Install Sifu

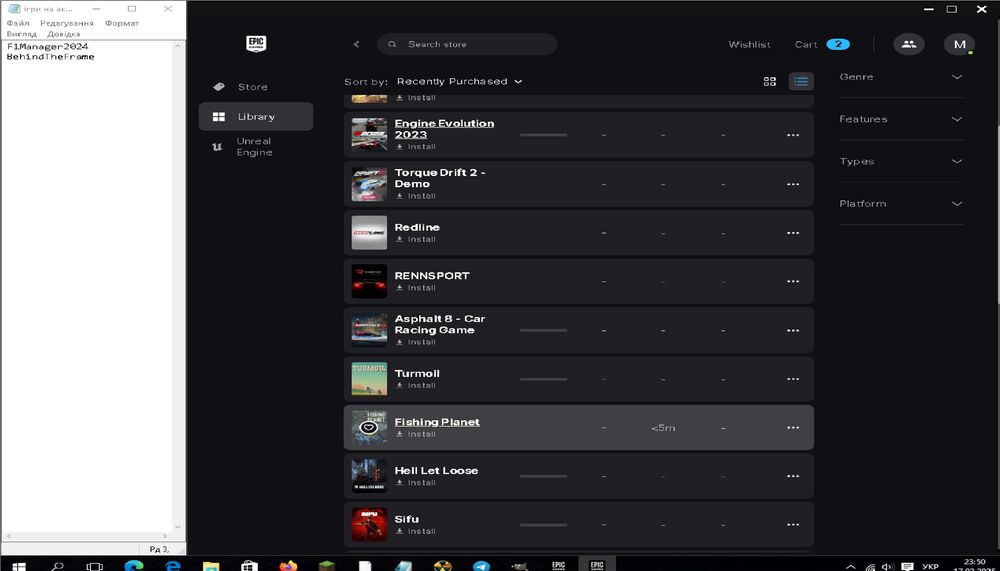pos(416,531)
